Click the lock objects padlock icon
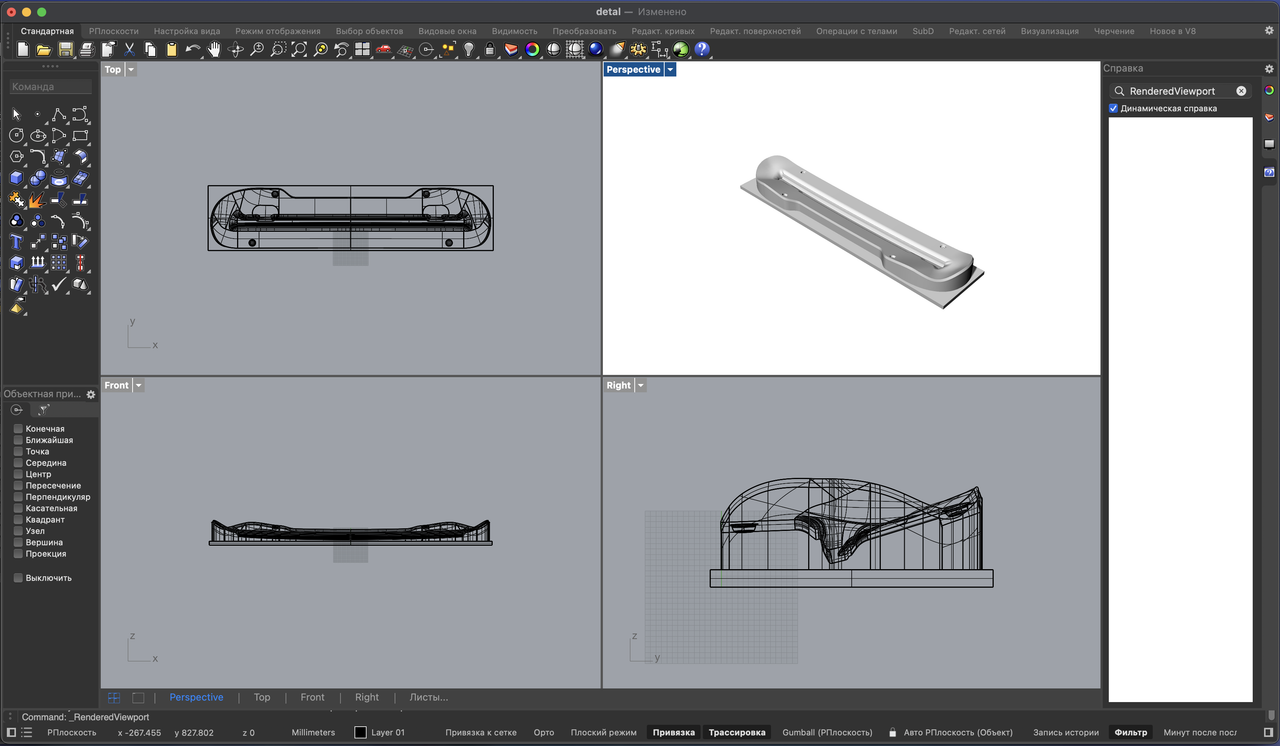The image size is (1280, 746). pyautogui.click(x=489, y=49)
